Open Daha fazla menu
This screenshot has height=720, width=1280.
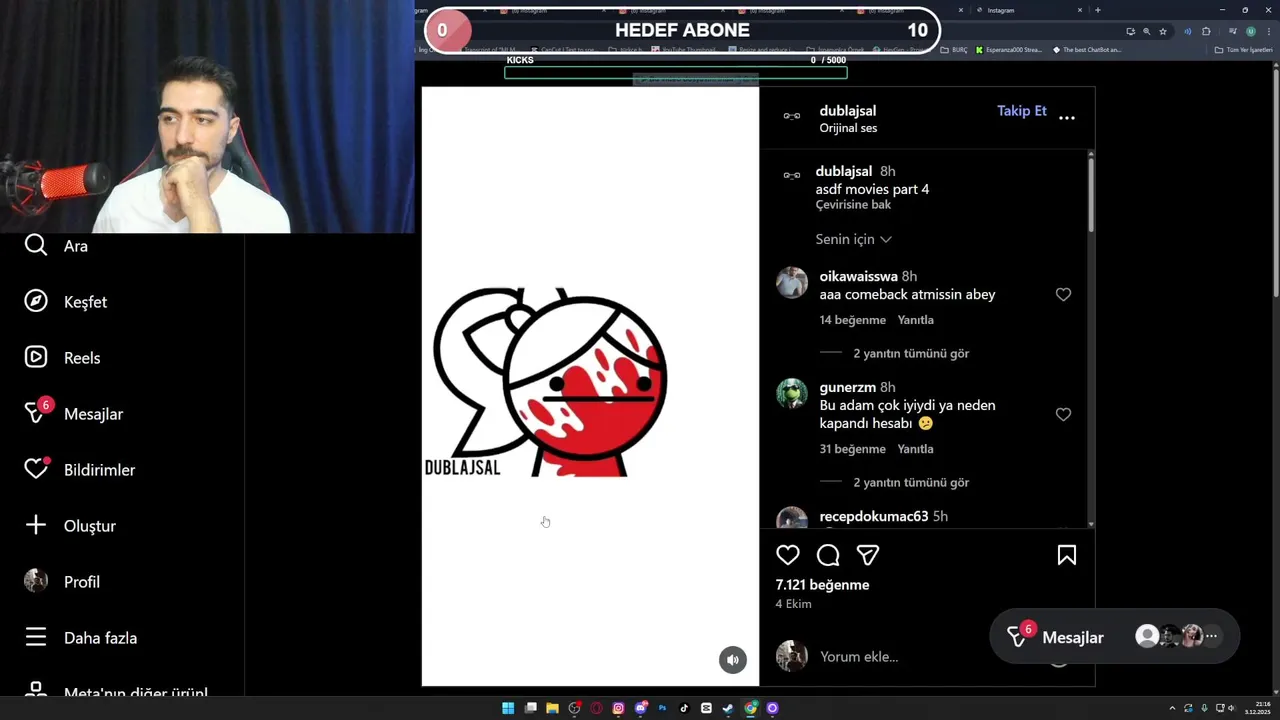pos(81,638)
